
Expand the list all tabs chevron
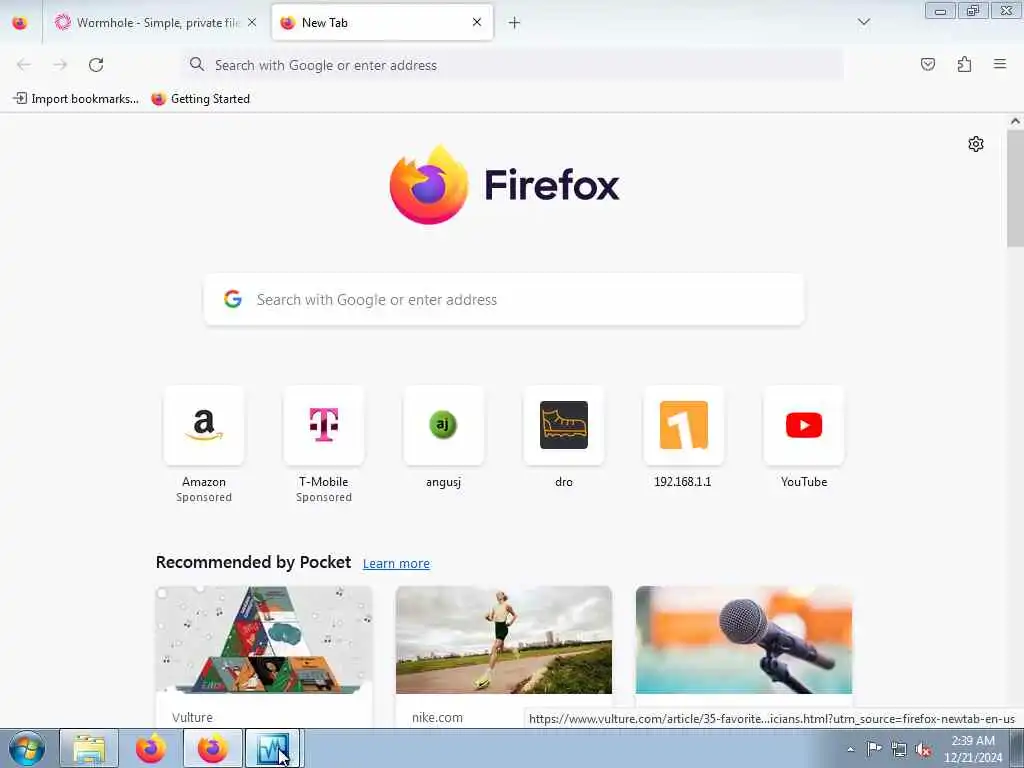(x=863, y=22)
